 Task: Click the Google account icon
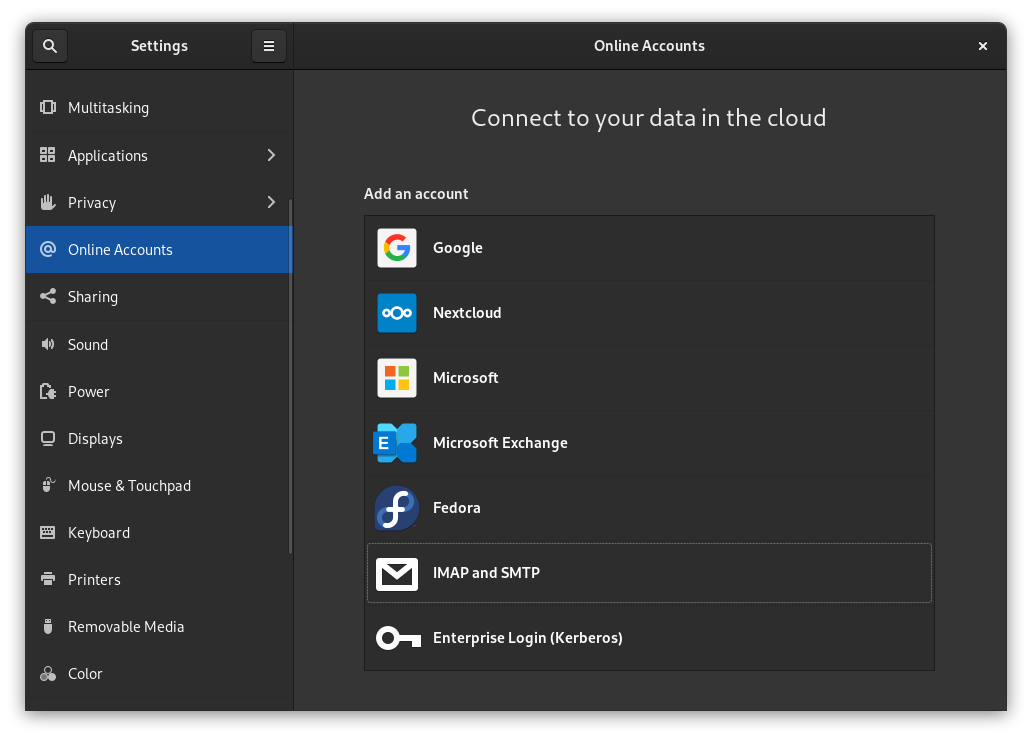point(396,248)
